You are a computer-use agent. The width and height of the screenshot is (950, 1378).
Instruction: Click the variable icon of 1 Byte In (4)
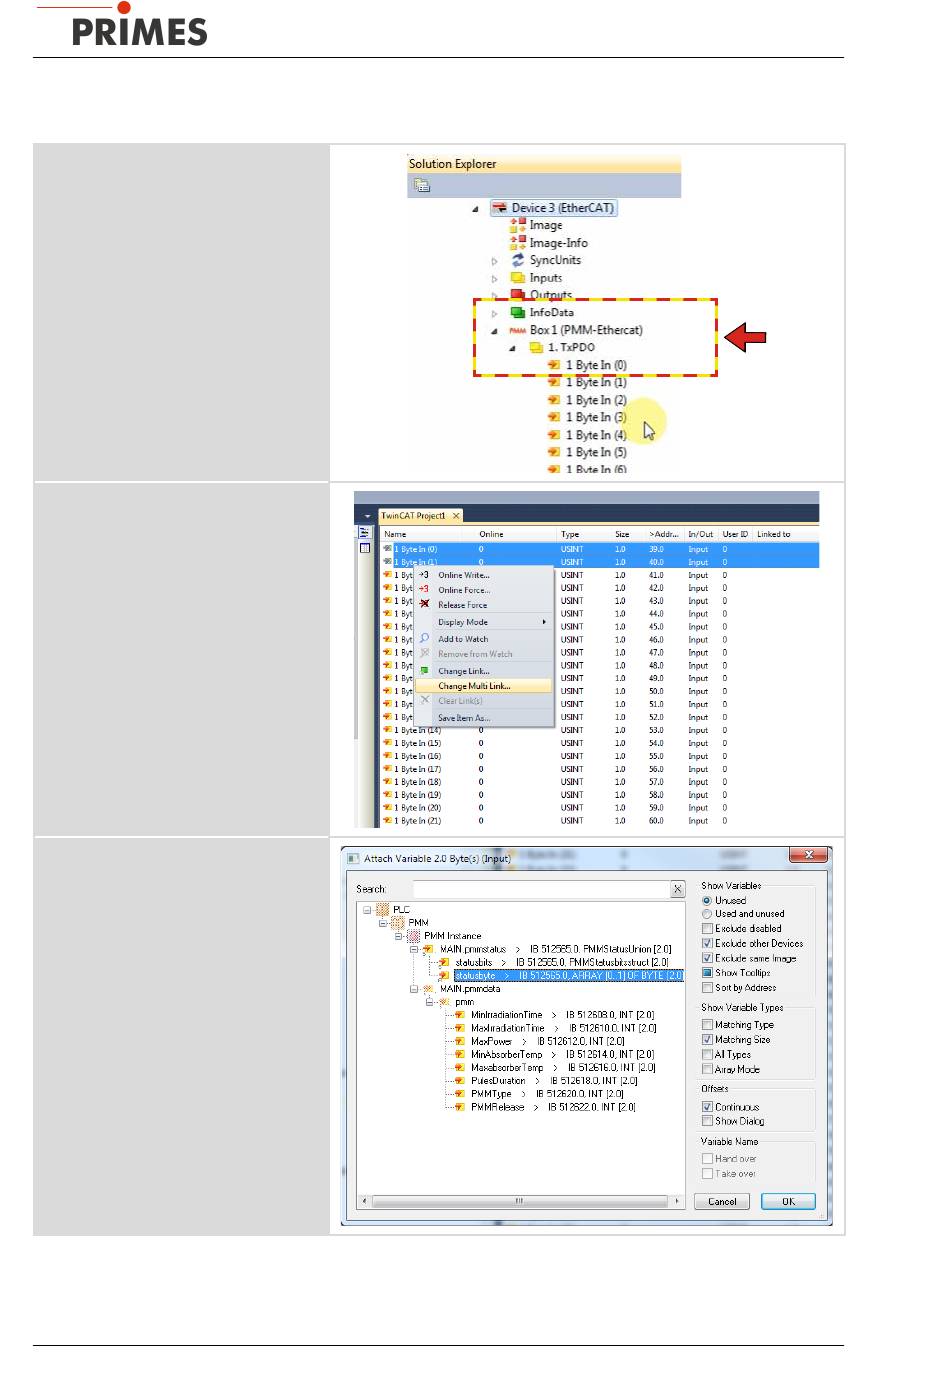tap(554, 435)
